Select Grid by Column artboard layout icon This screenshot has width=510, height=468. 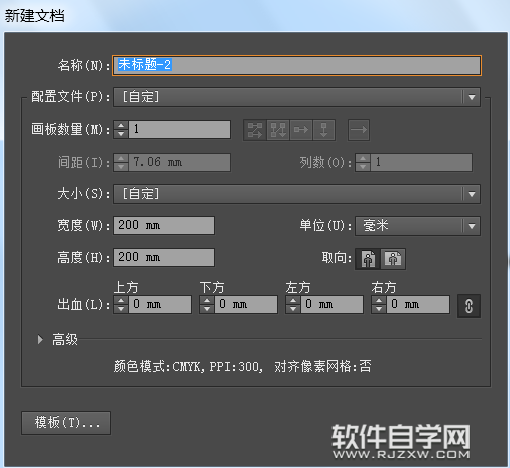[278, 130]
